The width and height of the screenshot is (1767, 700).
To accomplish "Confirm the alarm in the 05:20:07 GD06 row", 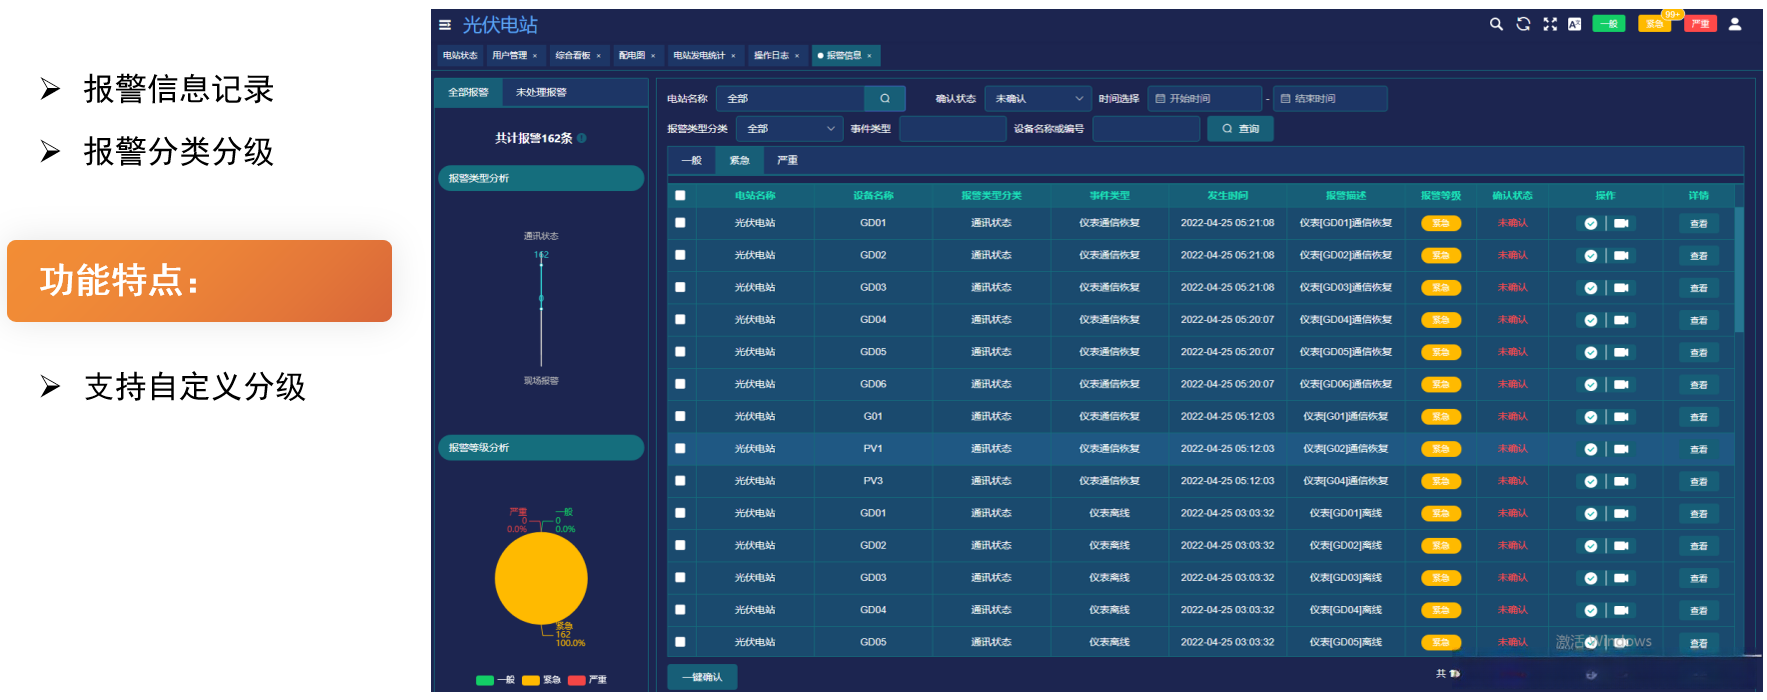I will (1591, 385).
